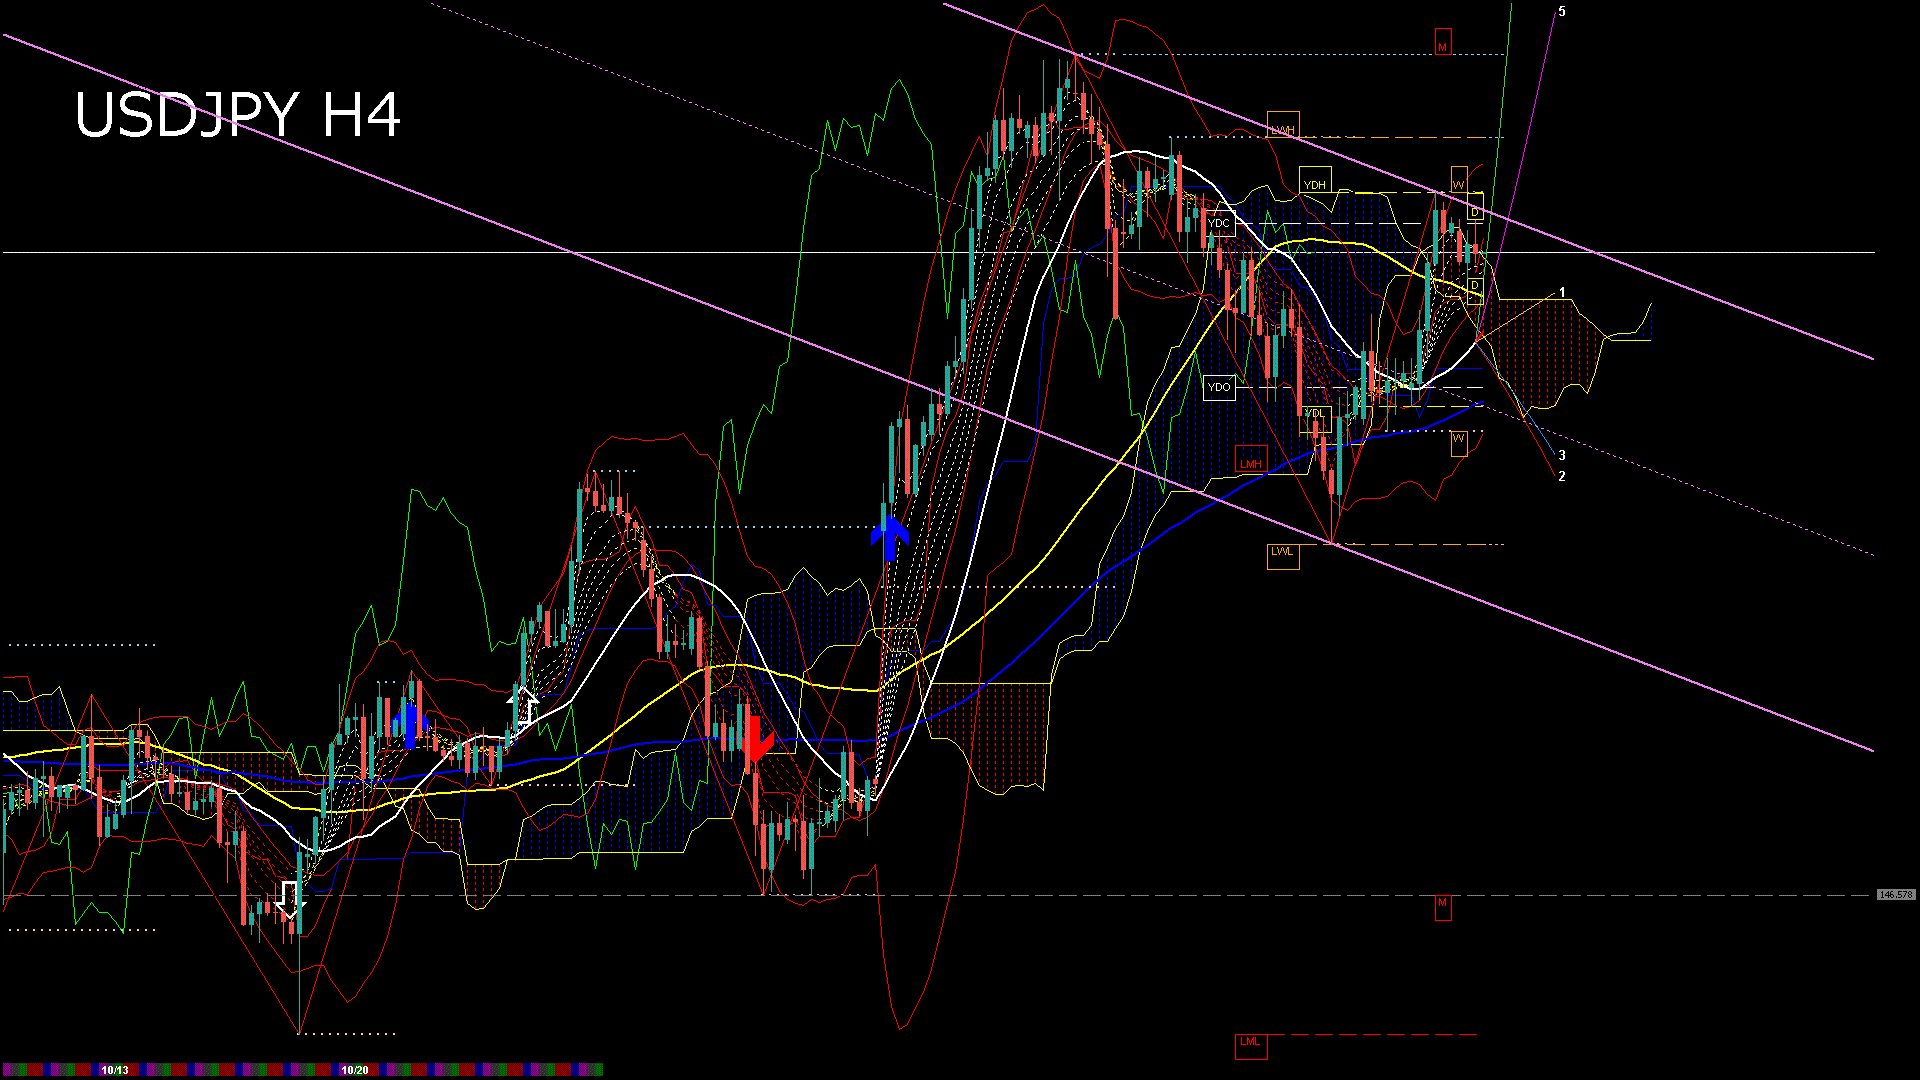This screenshot has height=1080, width=1920.
Task: Click the red LMH label box
Action: point(1250,463)
